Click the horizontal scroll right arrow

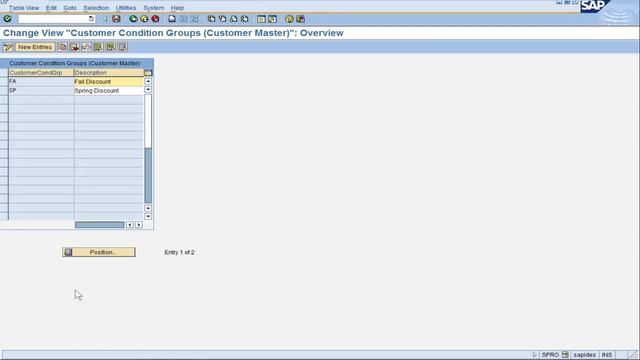(139, 225)
